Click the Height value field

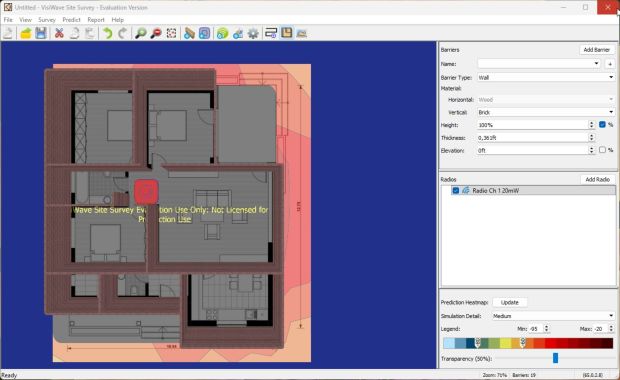(x=533, y=125)
